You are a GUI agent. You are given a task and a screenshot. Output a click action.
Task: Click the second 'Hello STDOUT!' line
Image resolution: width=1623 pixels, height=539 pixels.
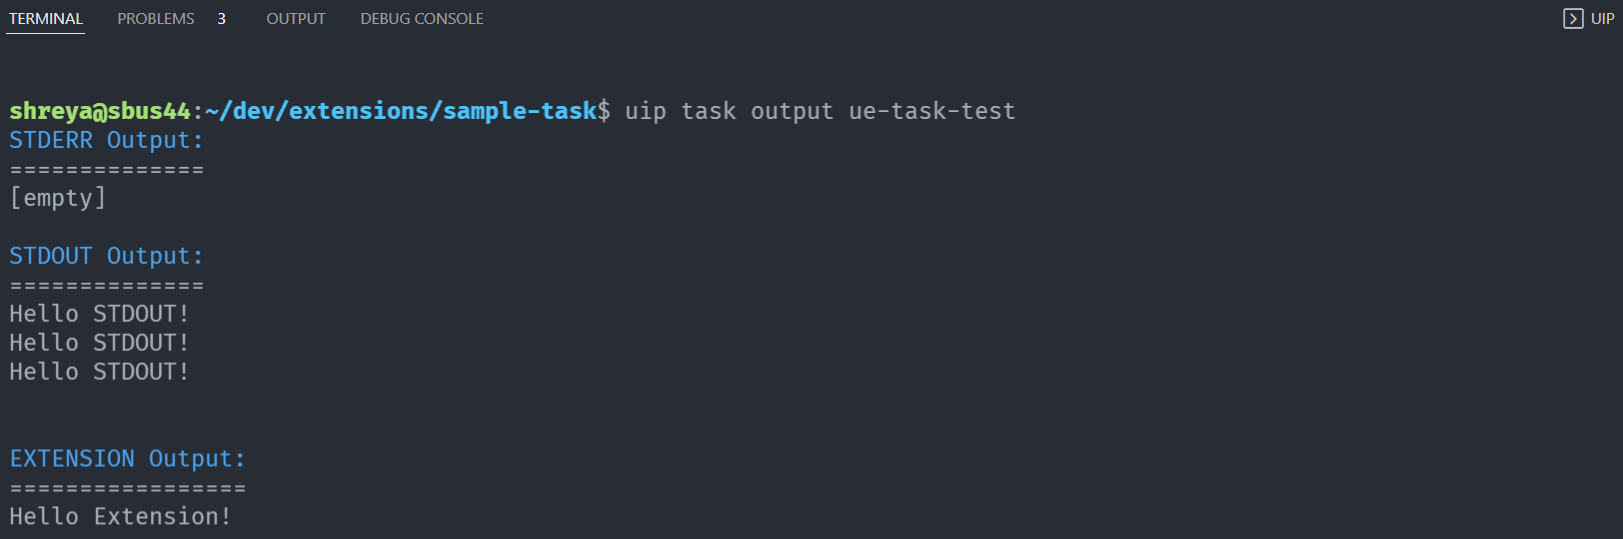[x=99, y=343]
